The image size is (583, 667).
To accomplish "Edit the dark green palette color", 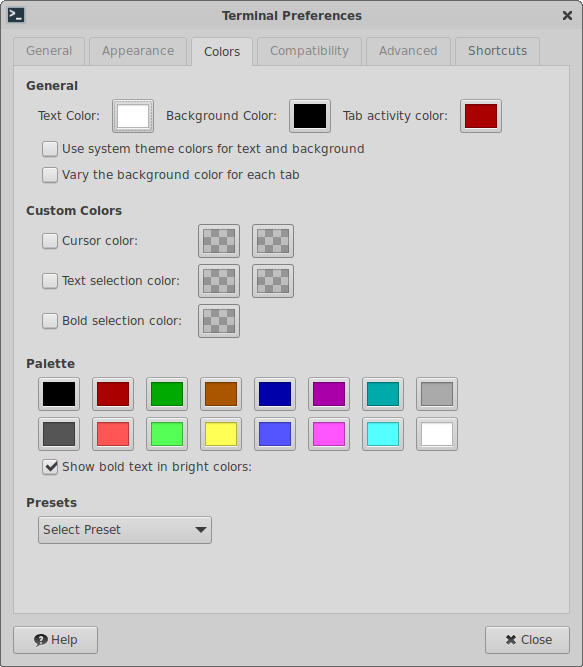I will pos(167,394).
